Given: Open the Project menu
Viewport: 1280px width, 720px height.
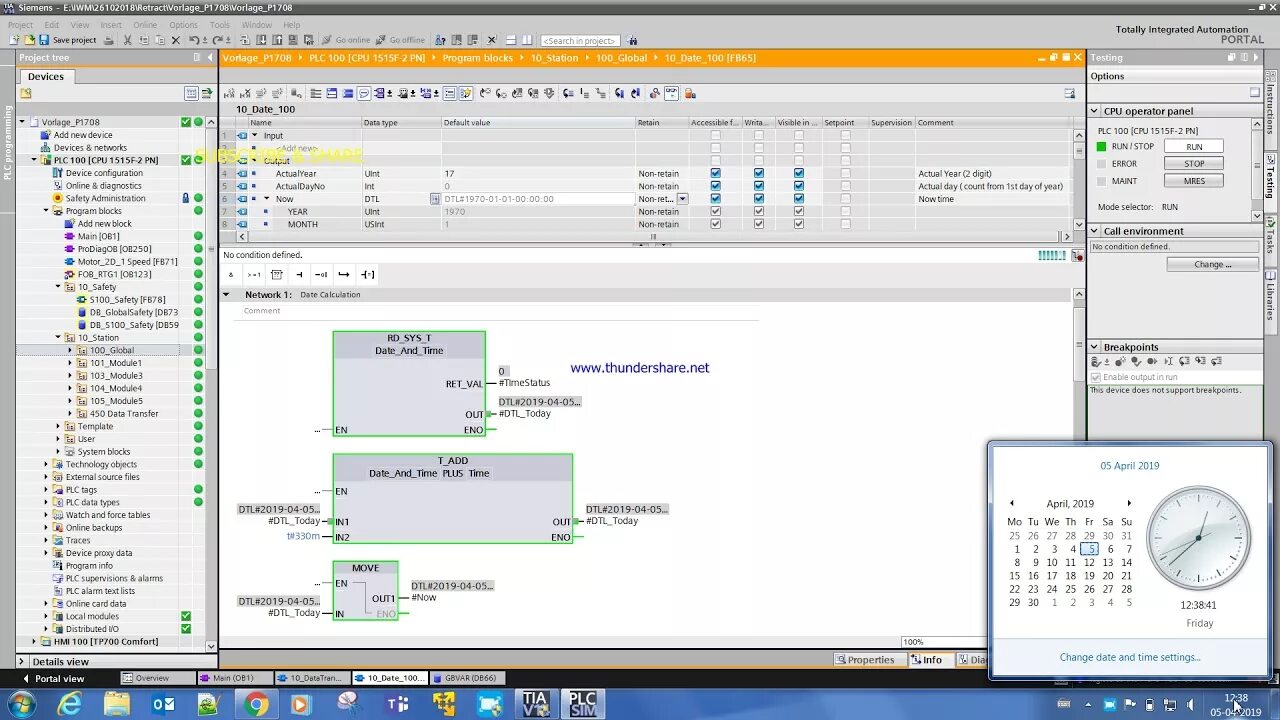Looking at the screenshot, I should pyautogui.click(x=20, y=25).
